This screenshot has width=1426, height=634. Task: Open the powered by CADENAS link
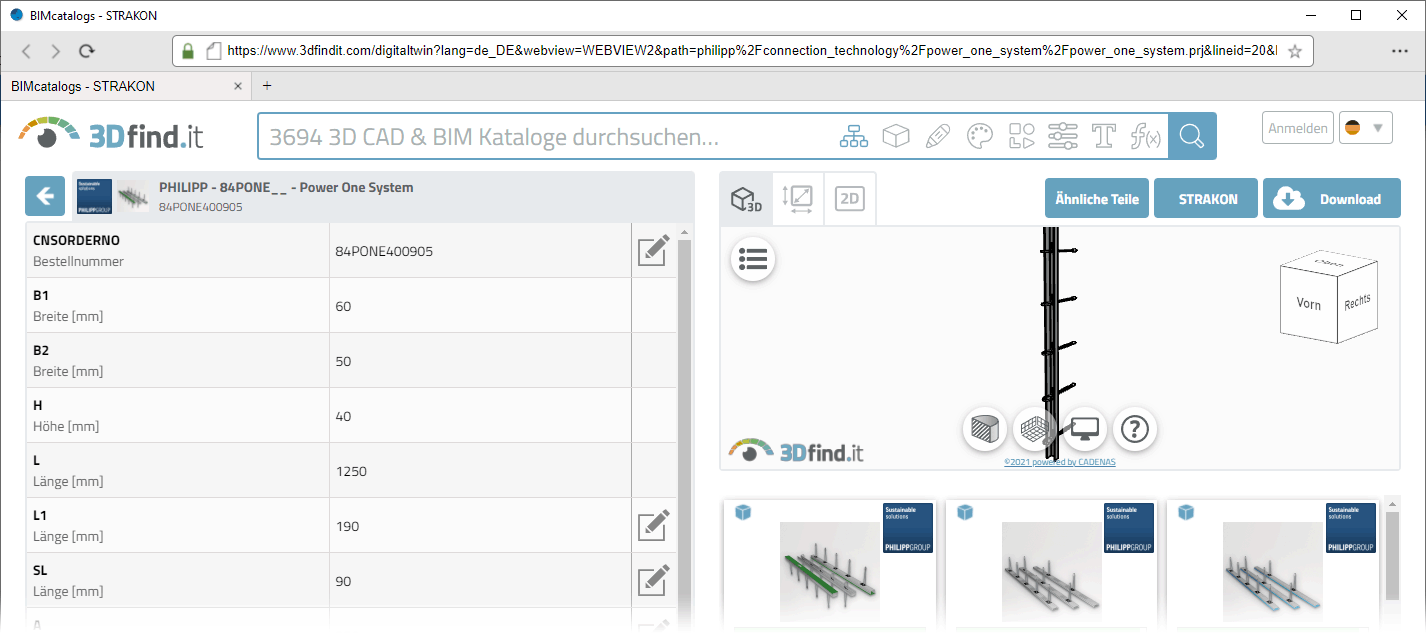pos(1059,462)
